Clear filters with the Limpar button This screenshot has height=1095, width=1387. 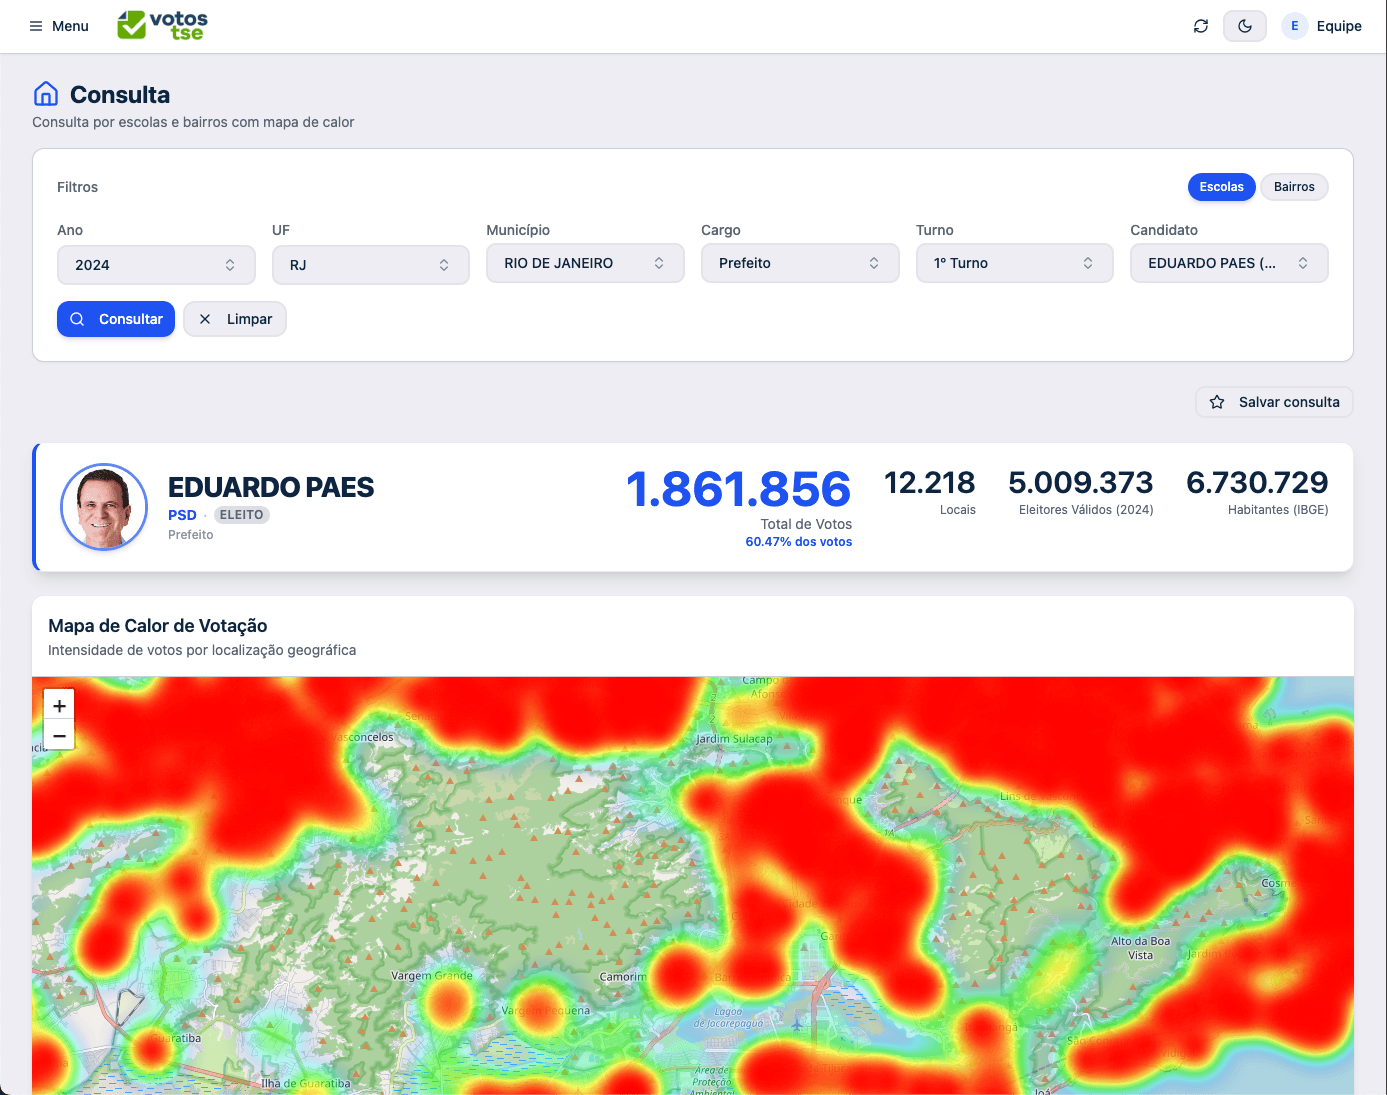point(234,319)
